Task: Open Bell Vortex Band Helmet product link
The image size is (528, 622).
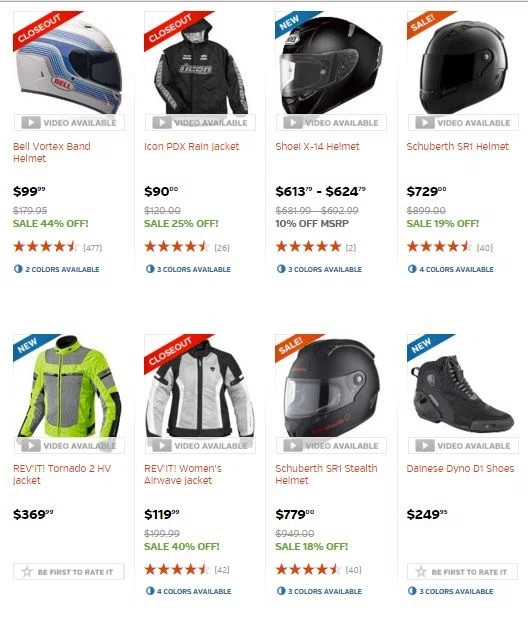Action: (52, 152)
